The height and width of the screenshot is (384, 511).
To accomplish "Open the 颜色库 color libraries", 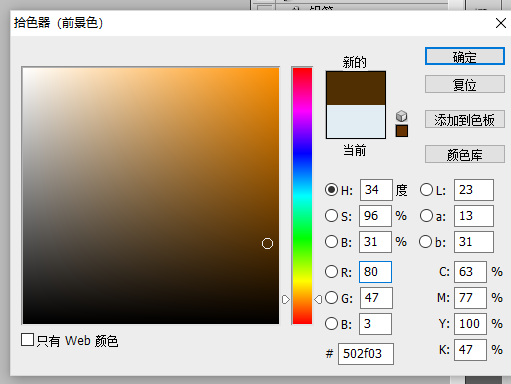I will [465, 154].
